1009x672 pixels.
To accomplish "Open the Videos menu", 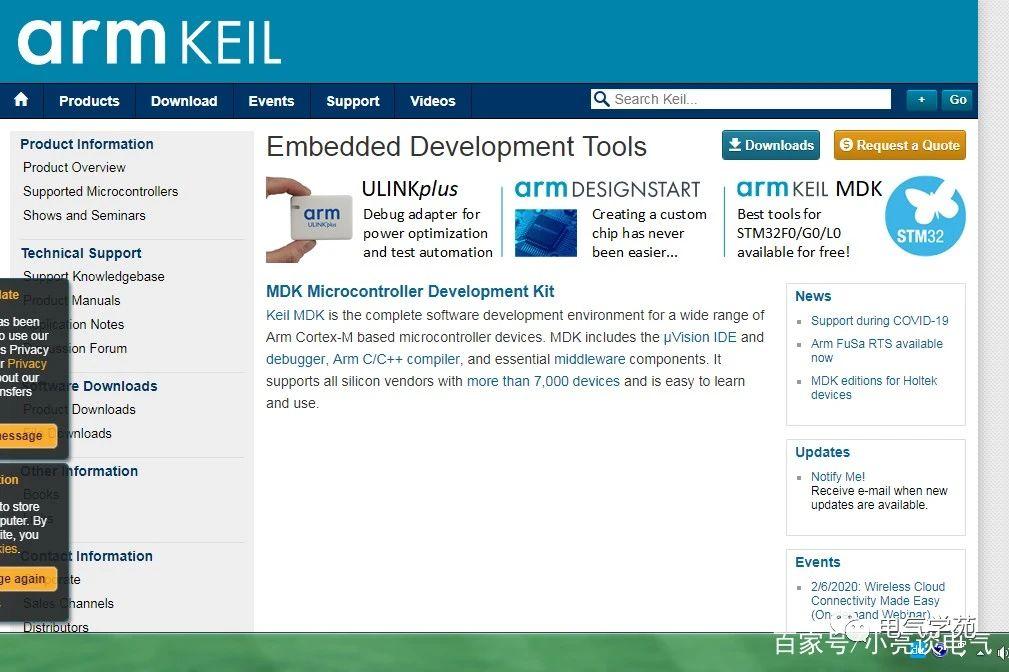I will click(x=432, y=101).
